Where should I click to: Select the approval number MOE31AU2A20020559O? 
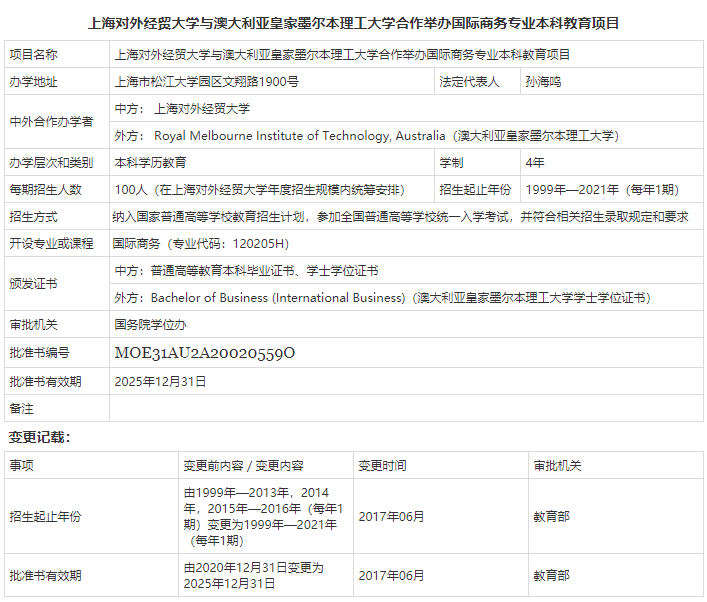[205, 353]
